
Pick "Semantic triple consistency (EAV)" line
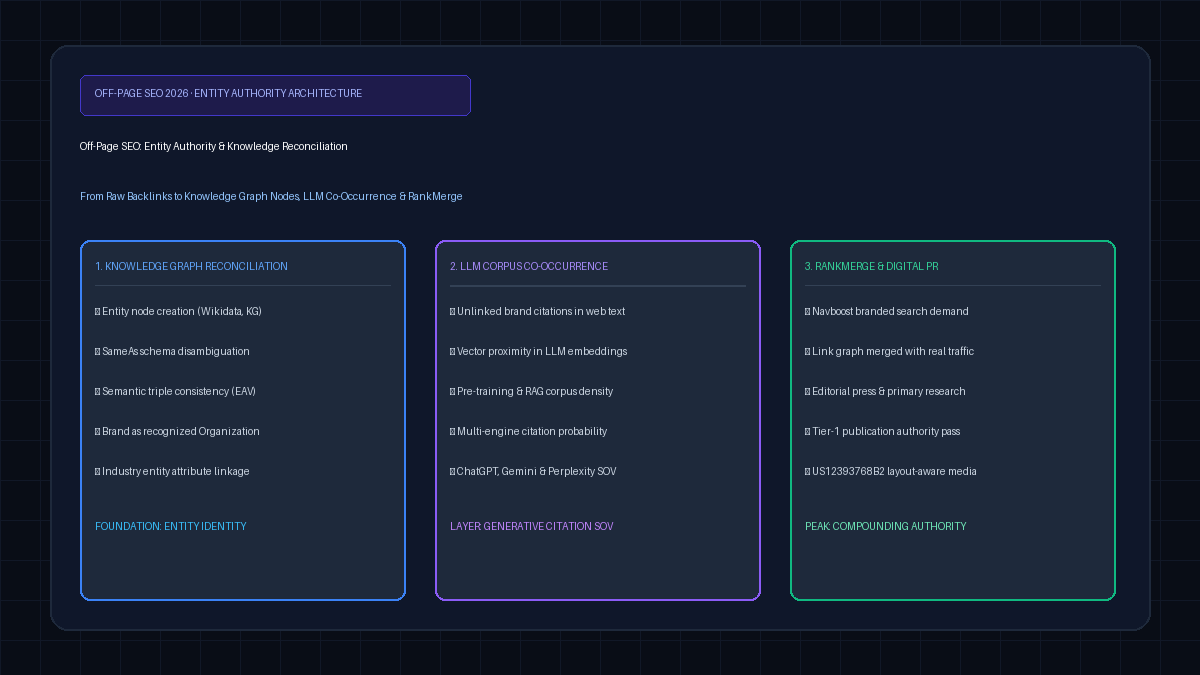coord(175,391)
